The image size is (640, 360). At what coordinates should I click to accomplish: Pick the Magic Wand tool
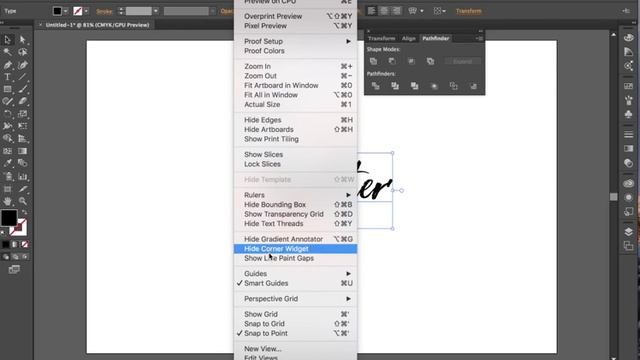click(x=7, y=52)
